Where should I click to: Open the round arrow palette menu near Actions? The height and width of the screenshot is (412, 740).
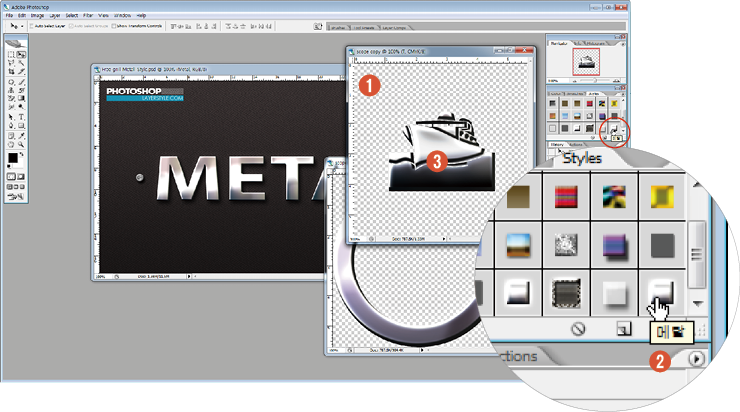pyautogui.click(x=696, y=359)
